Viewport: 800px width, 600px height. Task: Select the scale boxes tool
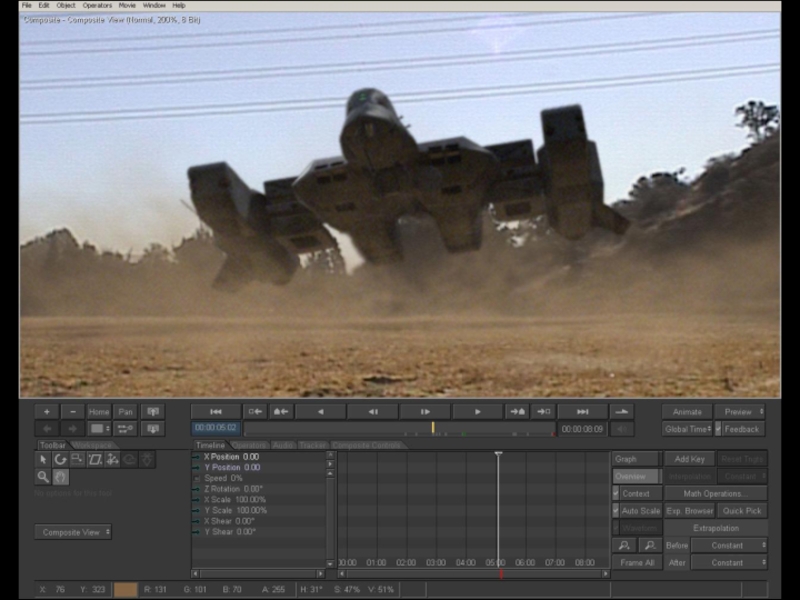tap(78, 460)
